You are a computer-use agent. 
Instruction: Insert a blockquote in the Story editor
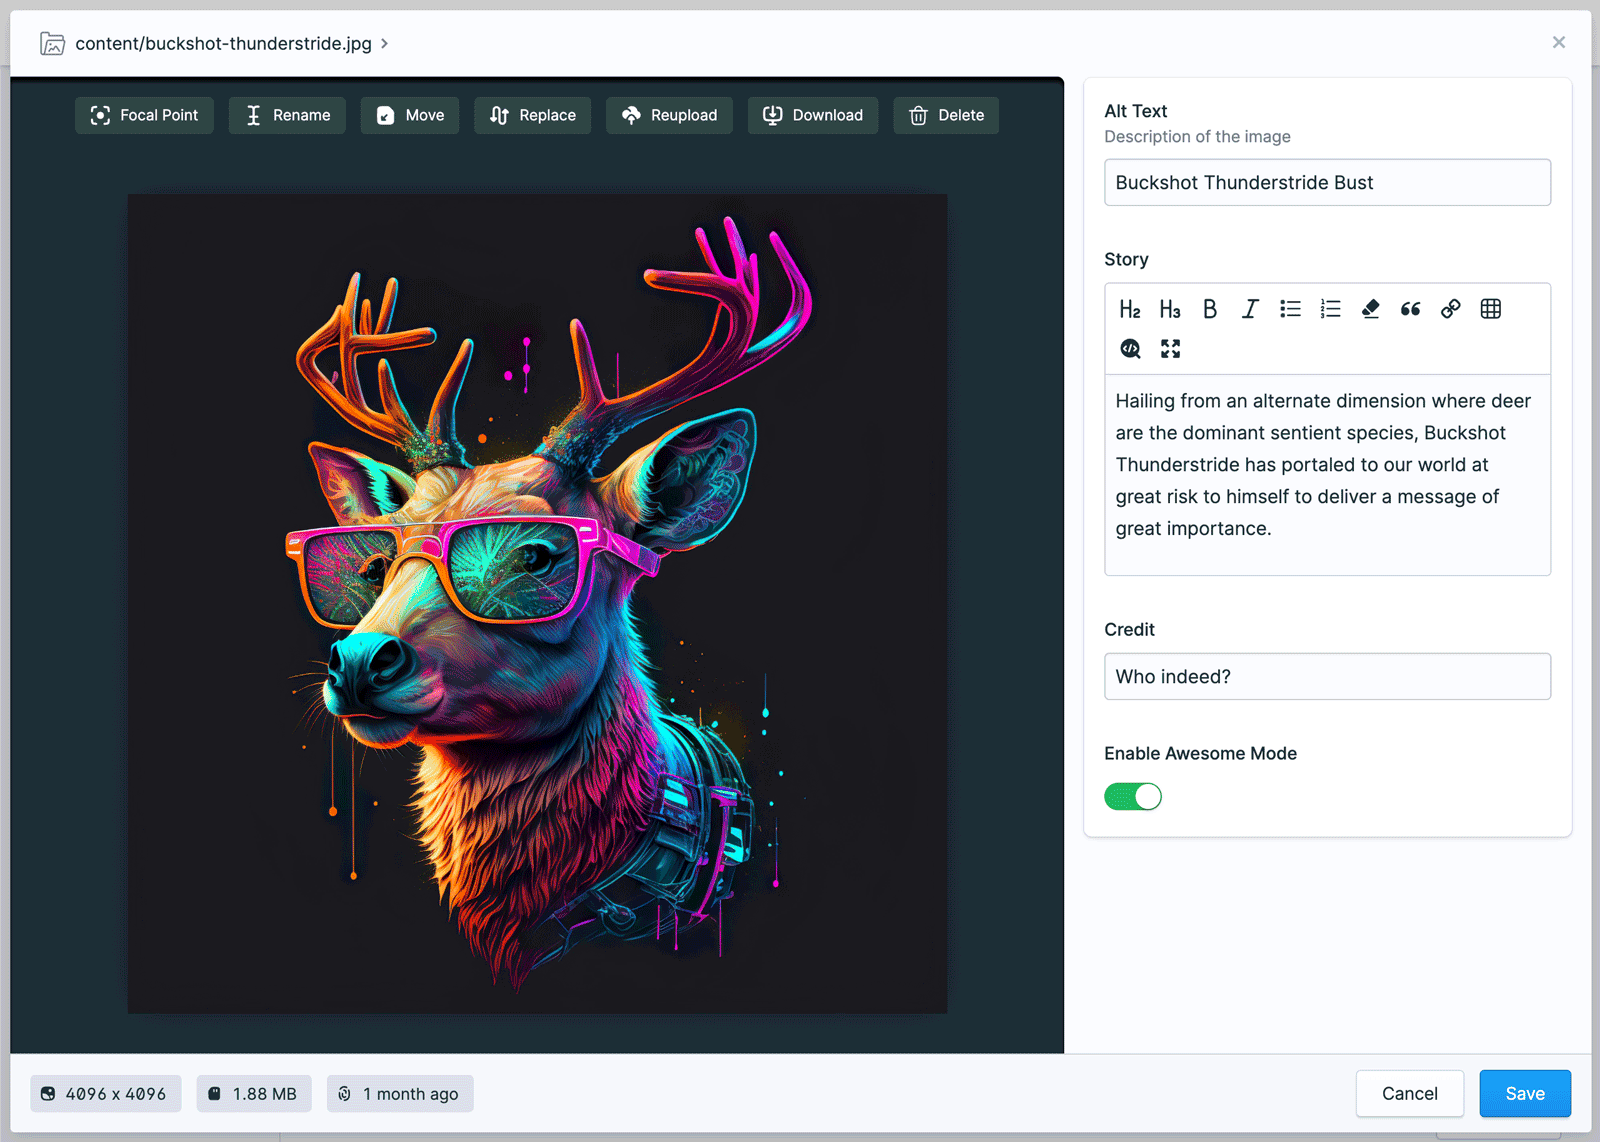(1410, 309)
